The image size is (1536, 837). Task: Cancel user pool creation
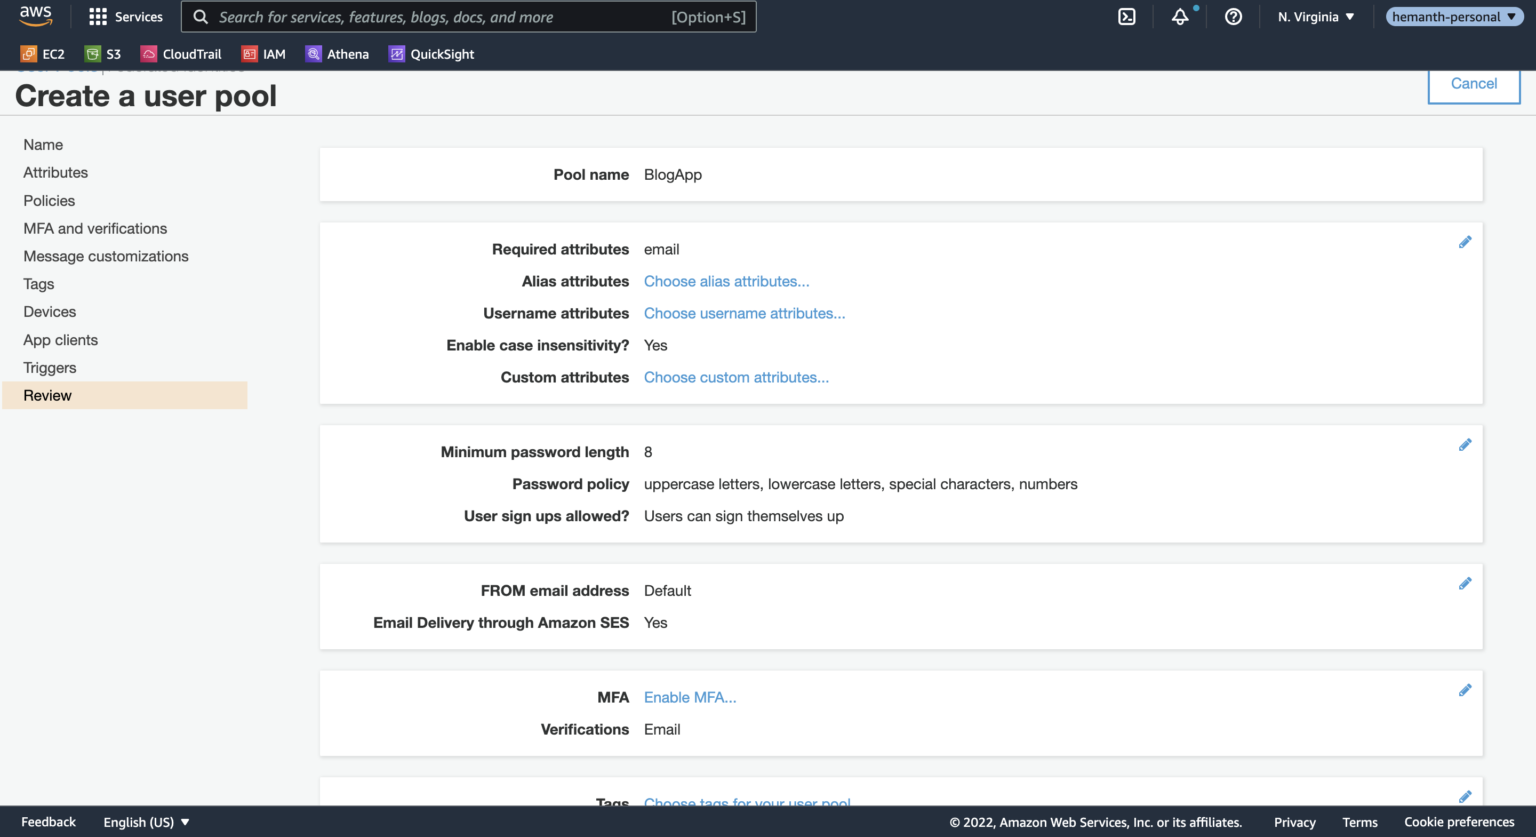[1473, 84]
